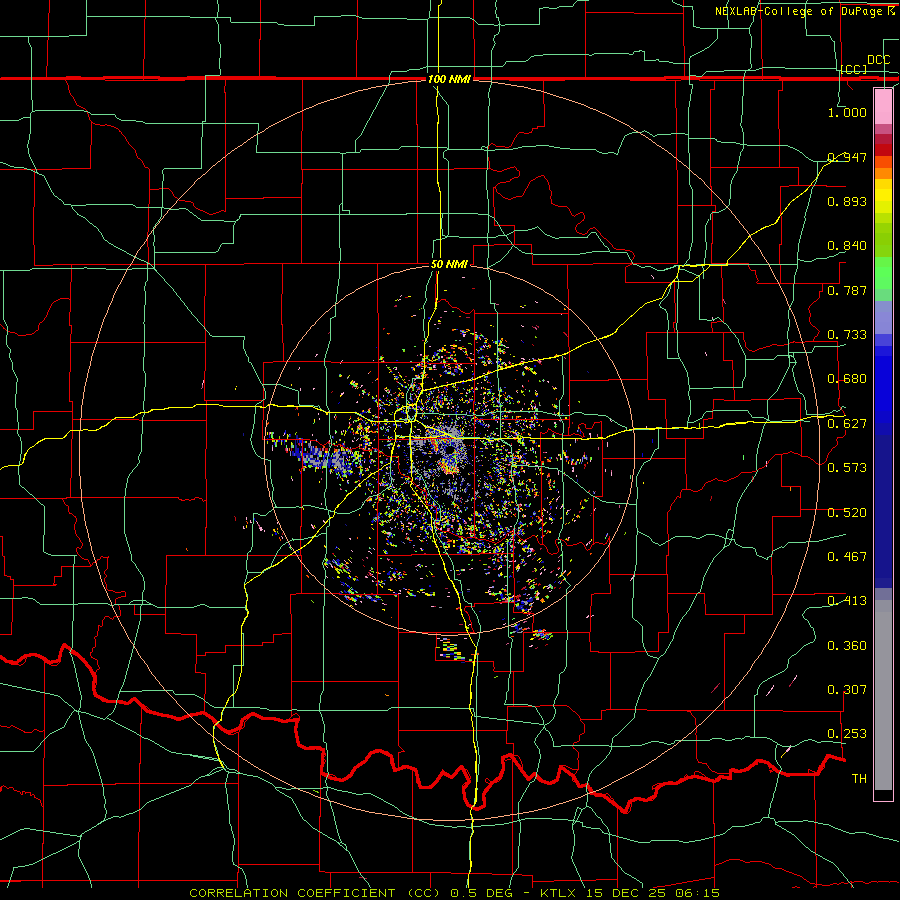The image size is (900, 900).
Task: Select the 0.733 legend value
Action: coord(847,335)
